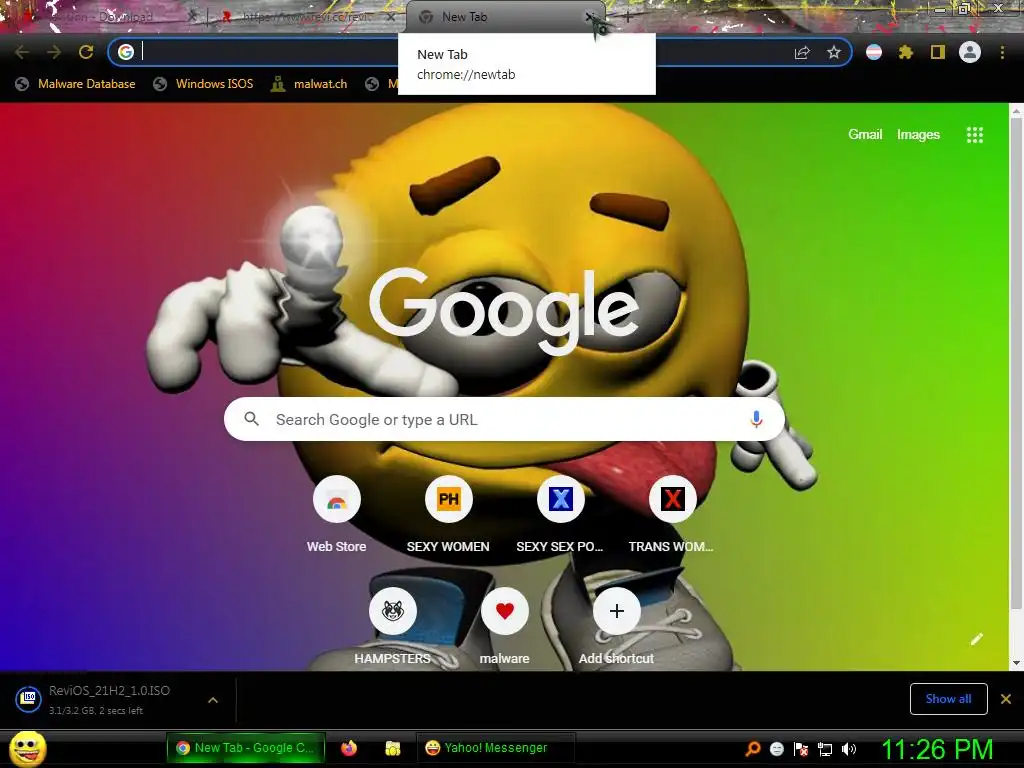Select the New Tab tab
This screenshot has height=768, width=1024.
(x=496, y=17)
